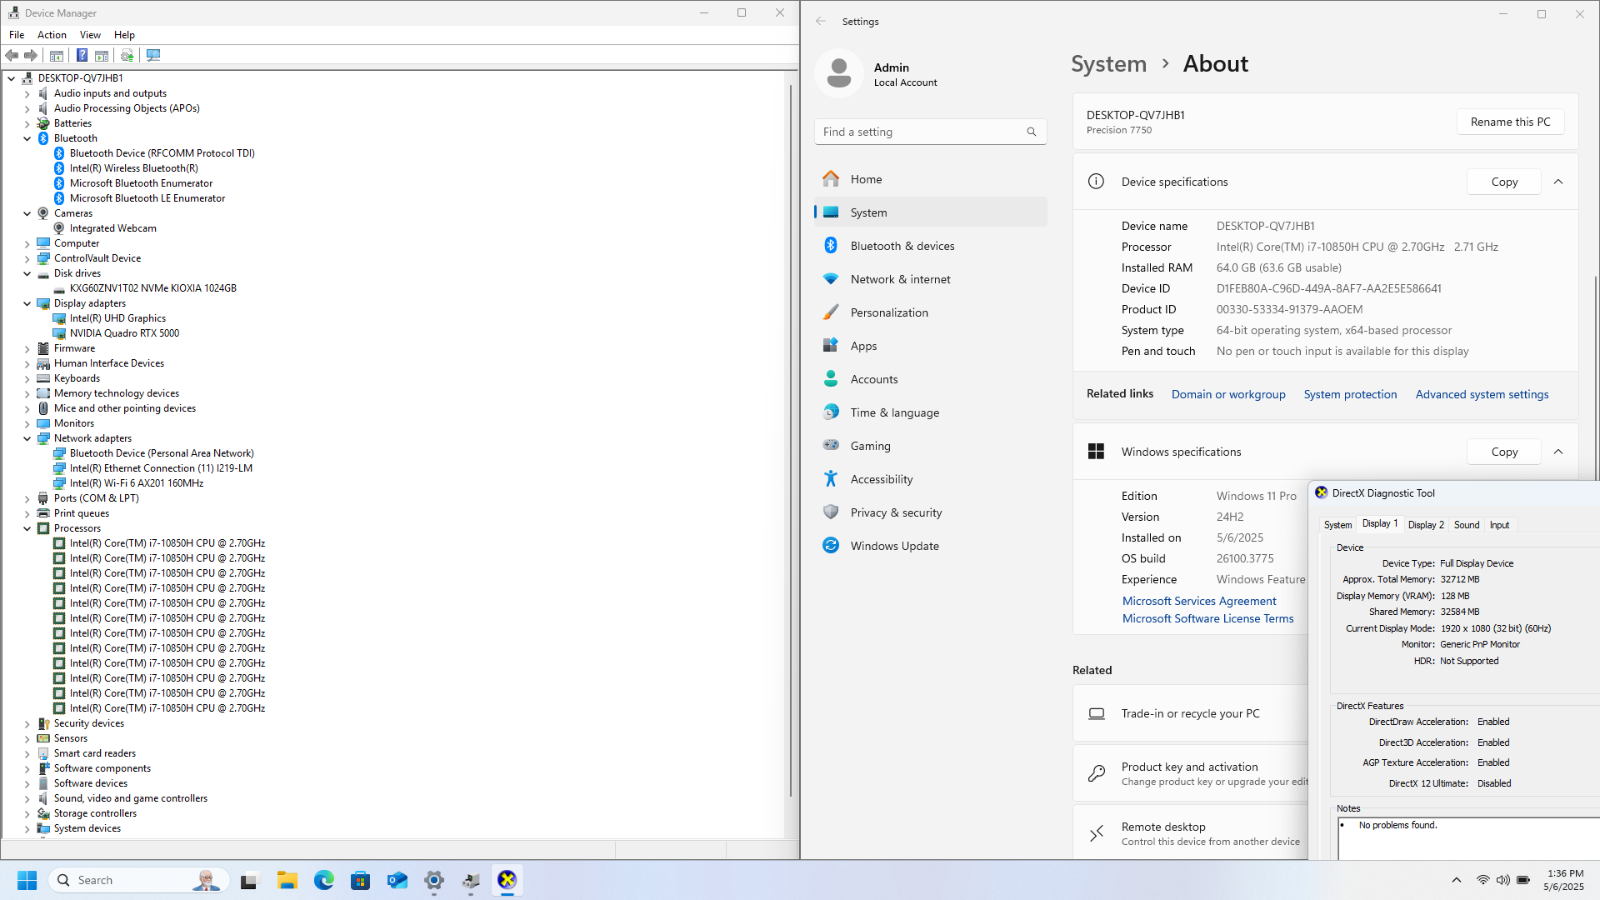Viewport: 1600px width, 900px height.
Task: Expand the Batteries node
Action: click(x=27, y=123)
